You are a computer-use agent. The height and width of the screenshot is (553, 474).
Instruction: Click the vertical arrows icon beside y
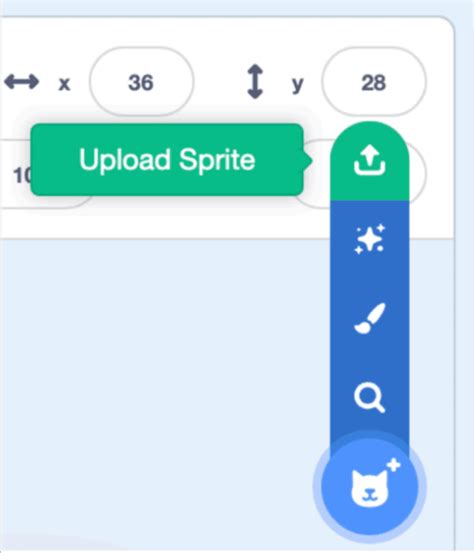(255, 82)
